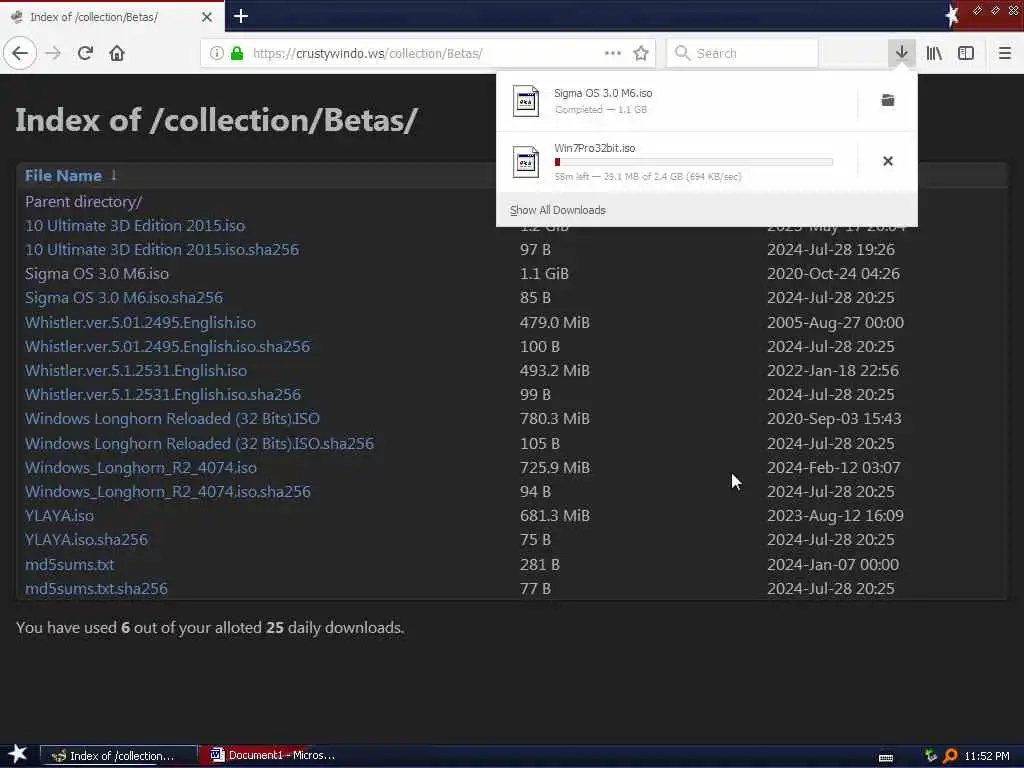Download Windows_Longhorn_R2_4074.iso
The image size is (1024, 768).
(141, 468)
